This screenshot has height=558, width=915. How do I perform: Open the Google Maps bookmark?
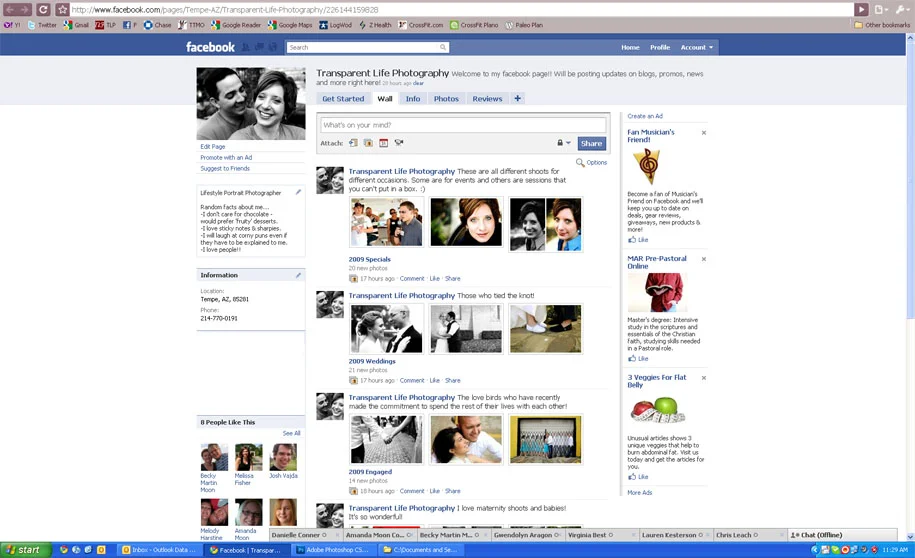[x=290, y=25]
